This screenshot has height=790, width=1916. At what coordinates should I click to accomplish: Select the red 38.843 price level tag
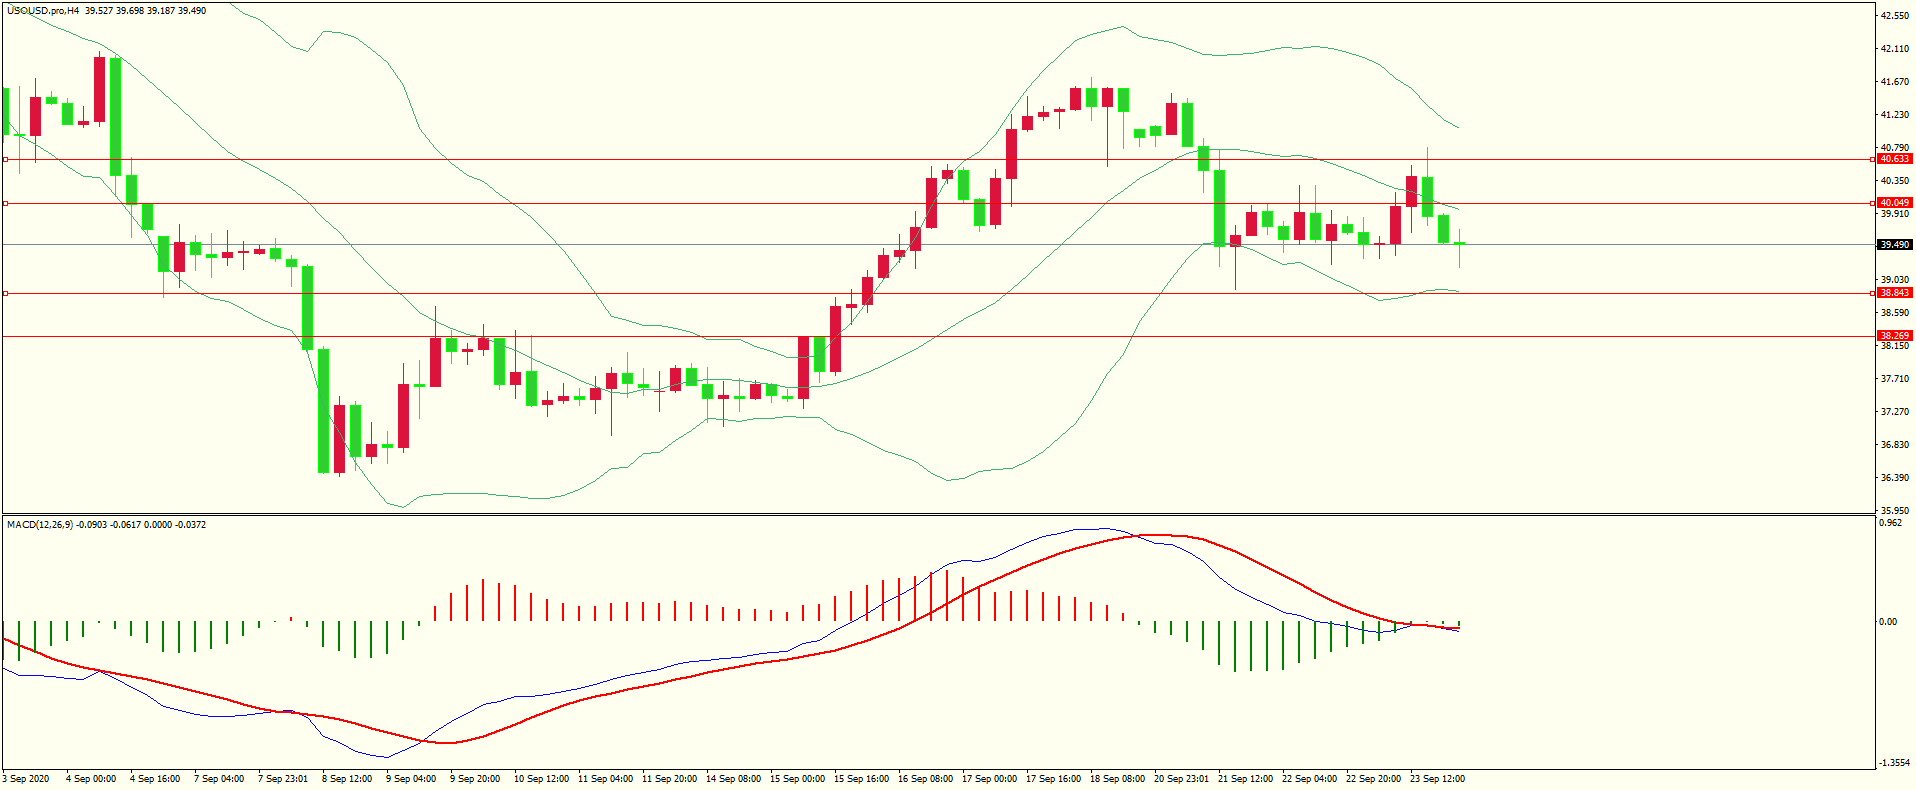pyautogui.click(x=1894, y=293)
